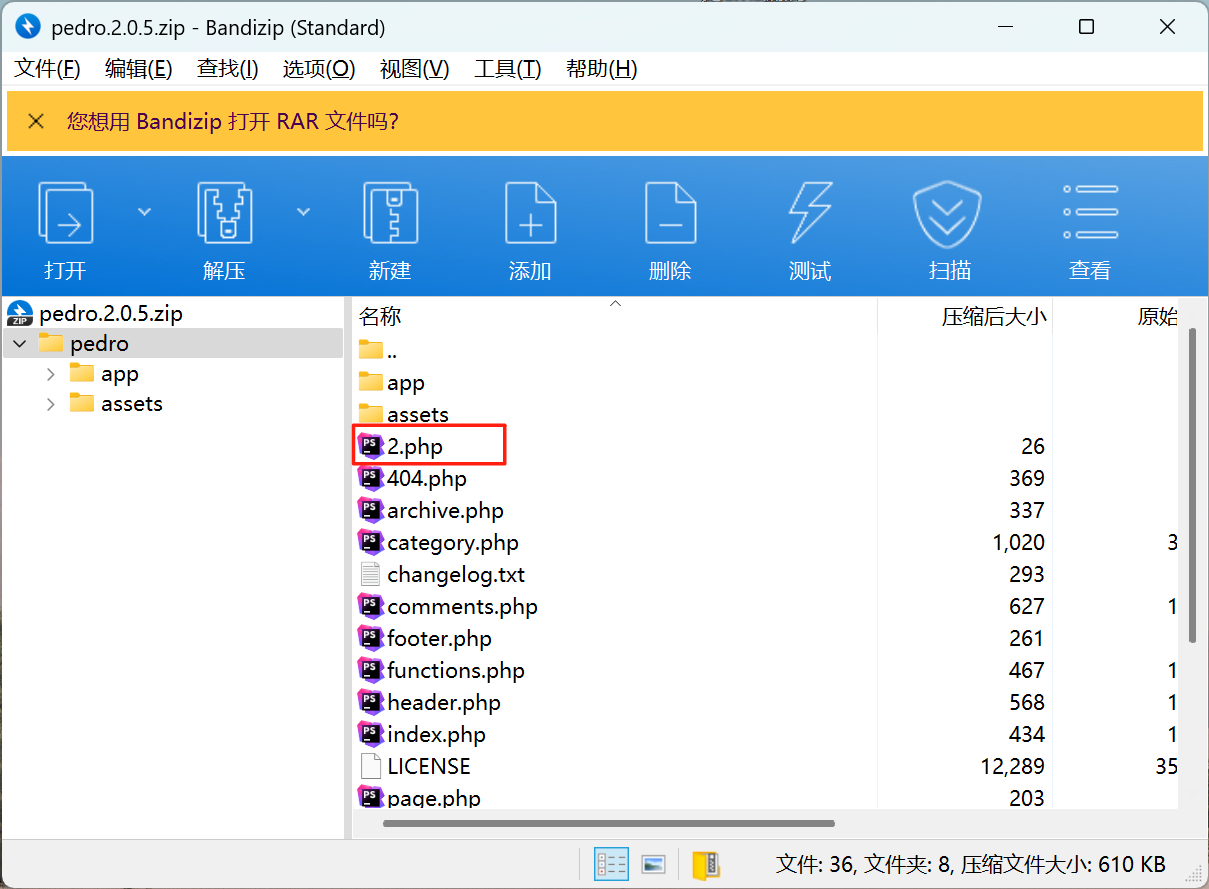Open the 工具(T) menu
Image resolution: width=1209 pixels, height=889 pixels.
tap(508, 69)
